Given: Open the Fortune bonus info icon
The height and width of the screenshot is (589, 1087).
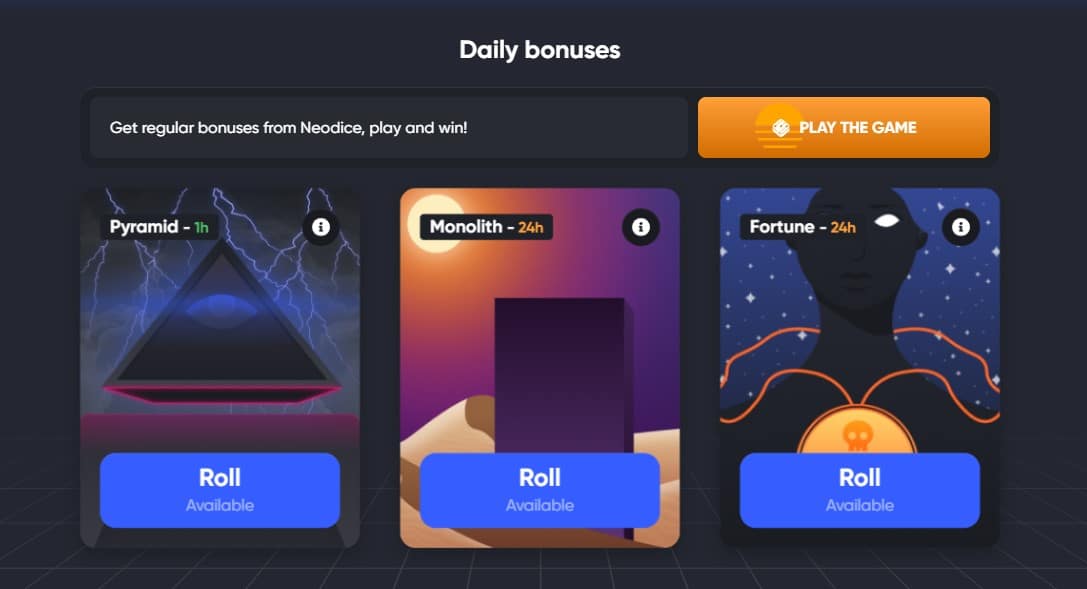Looking at the screenshot, I should [x=960, y=227].
